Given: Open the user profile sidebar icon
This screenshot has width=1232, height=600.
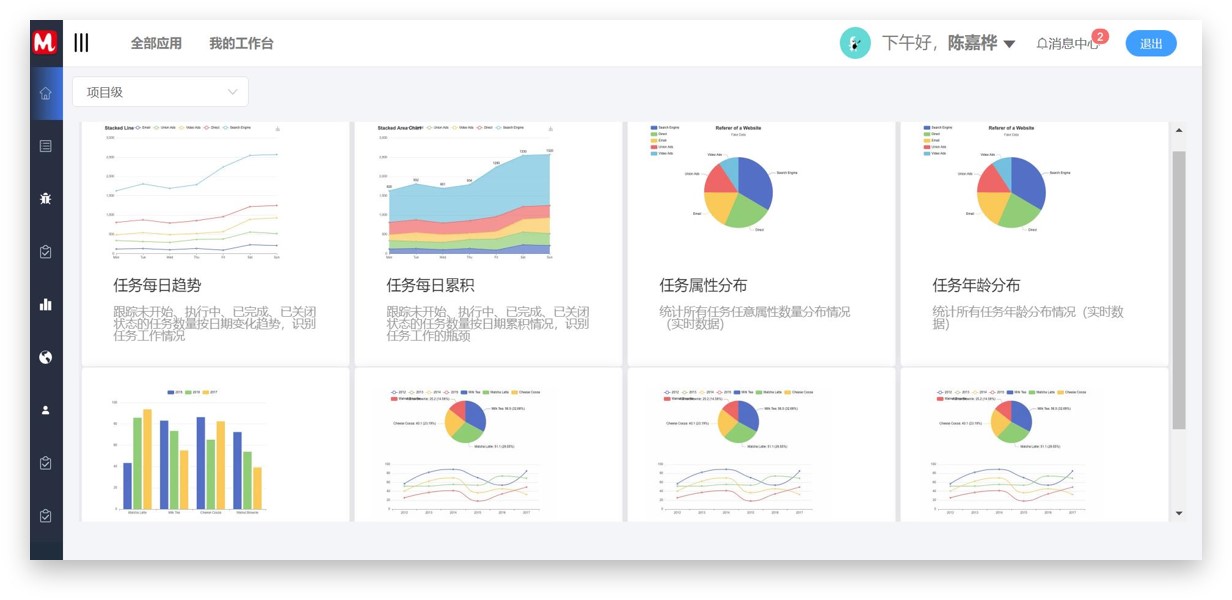Looking at the screenshot, I should point(45,410).
